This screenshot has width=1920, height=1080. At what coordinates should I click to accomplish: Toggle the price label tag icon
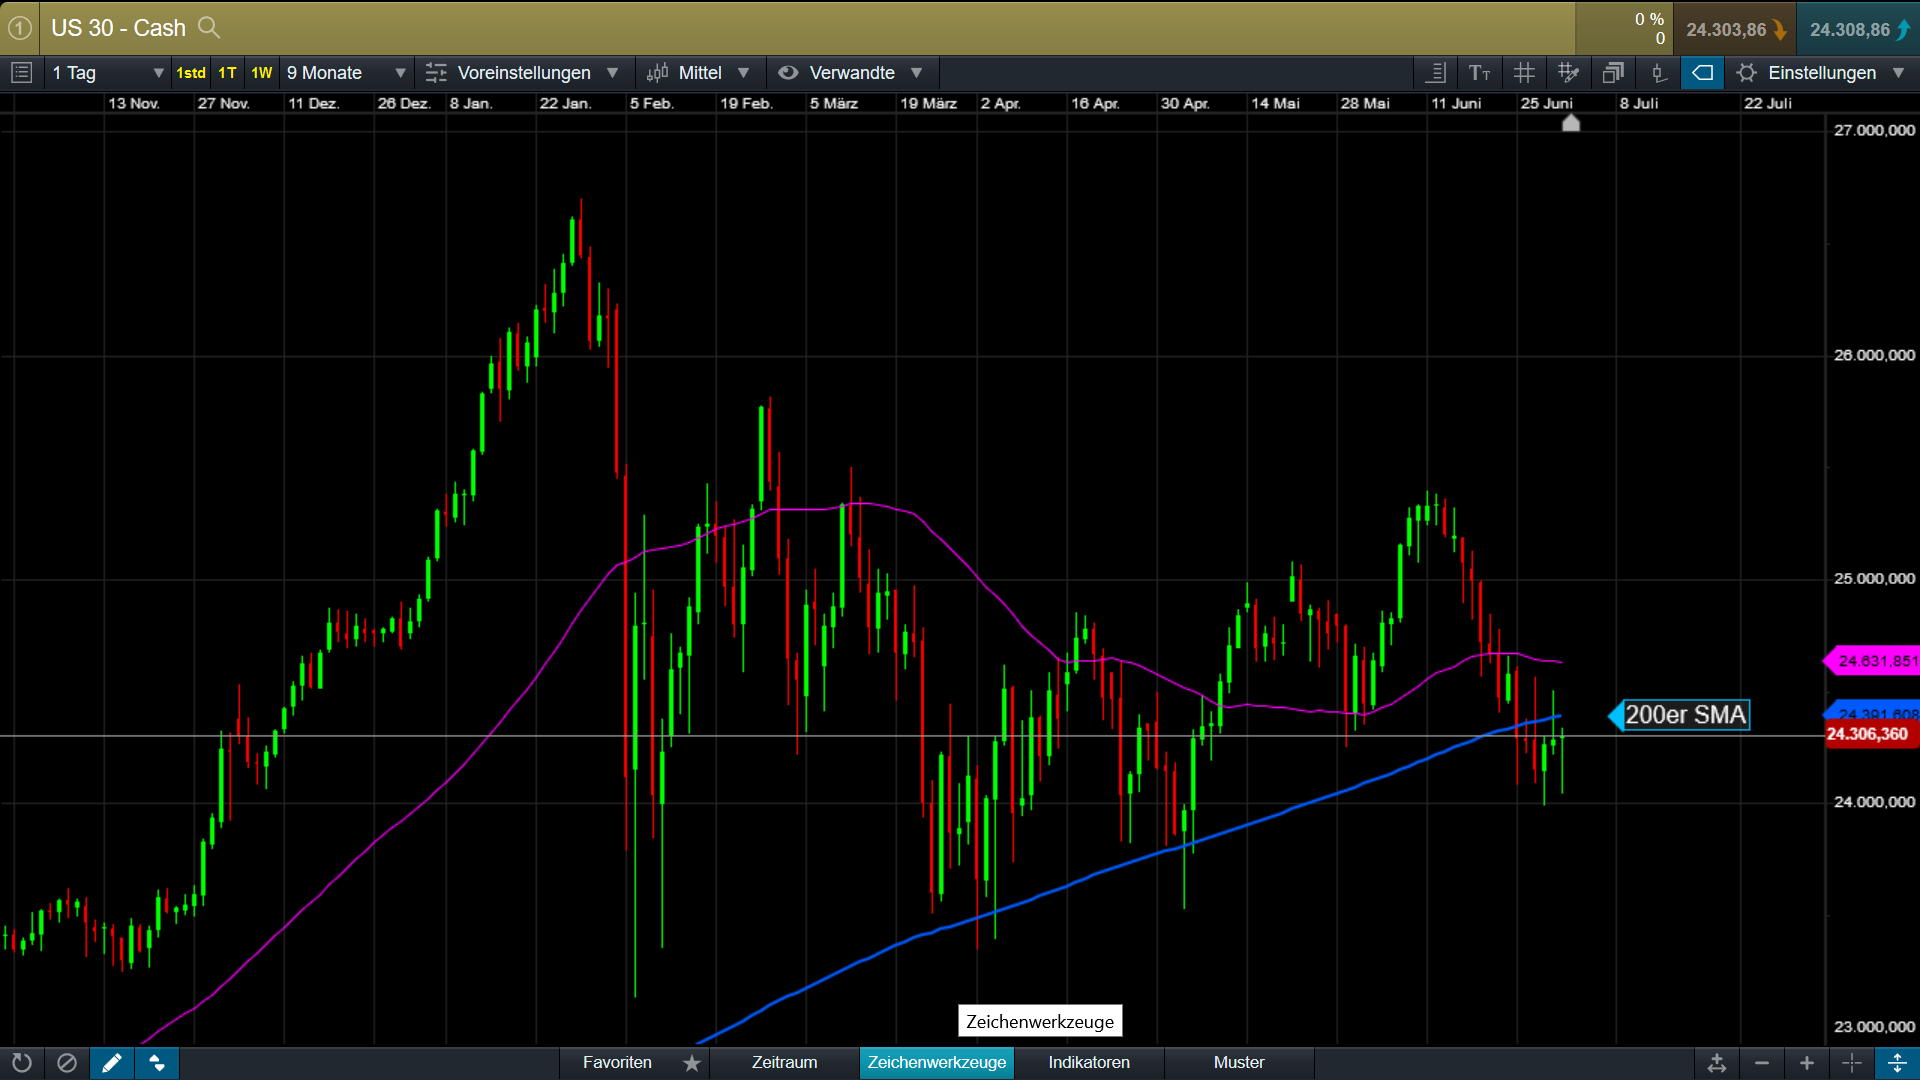1702,73
